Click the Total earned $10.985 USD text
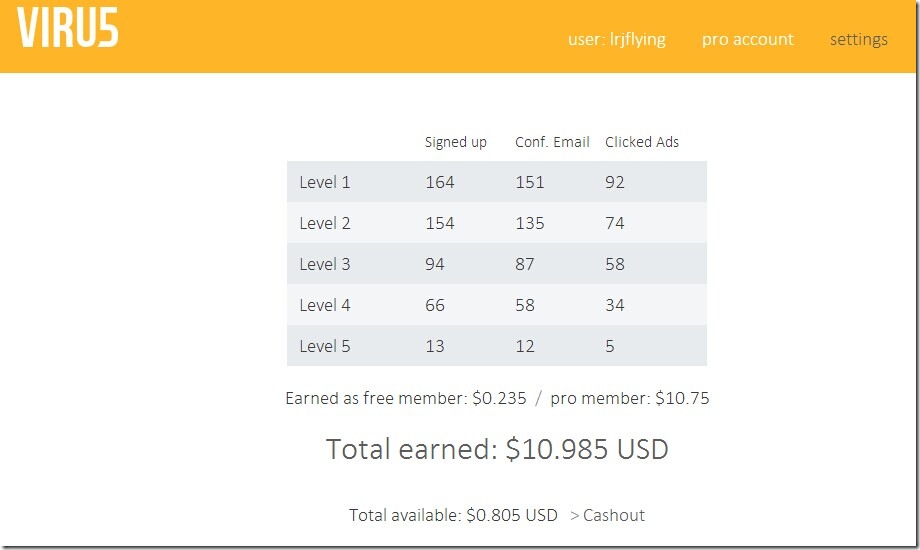 pyautogui.click(x=497, y=450)
